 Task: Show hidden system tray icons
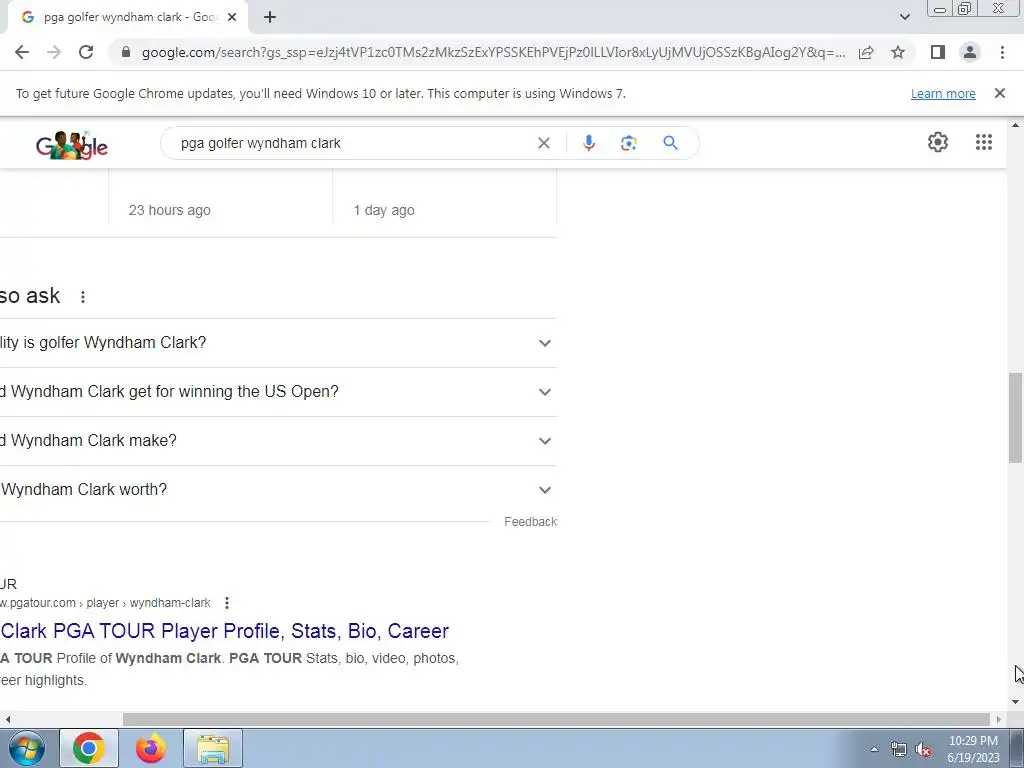(x=874, y=749)
